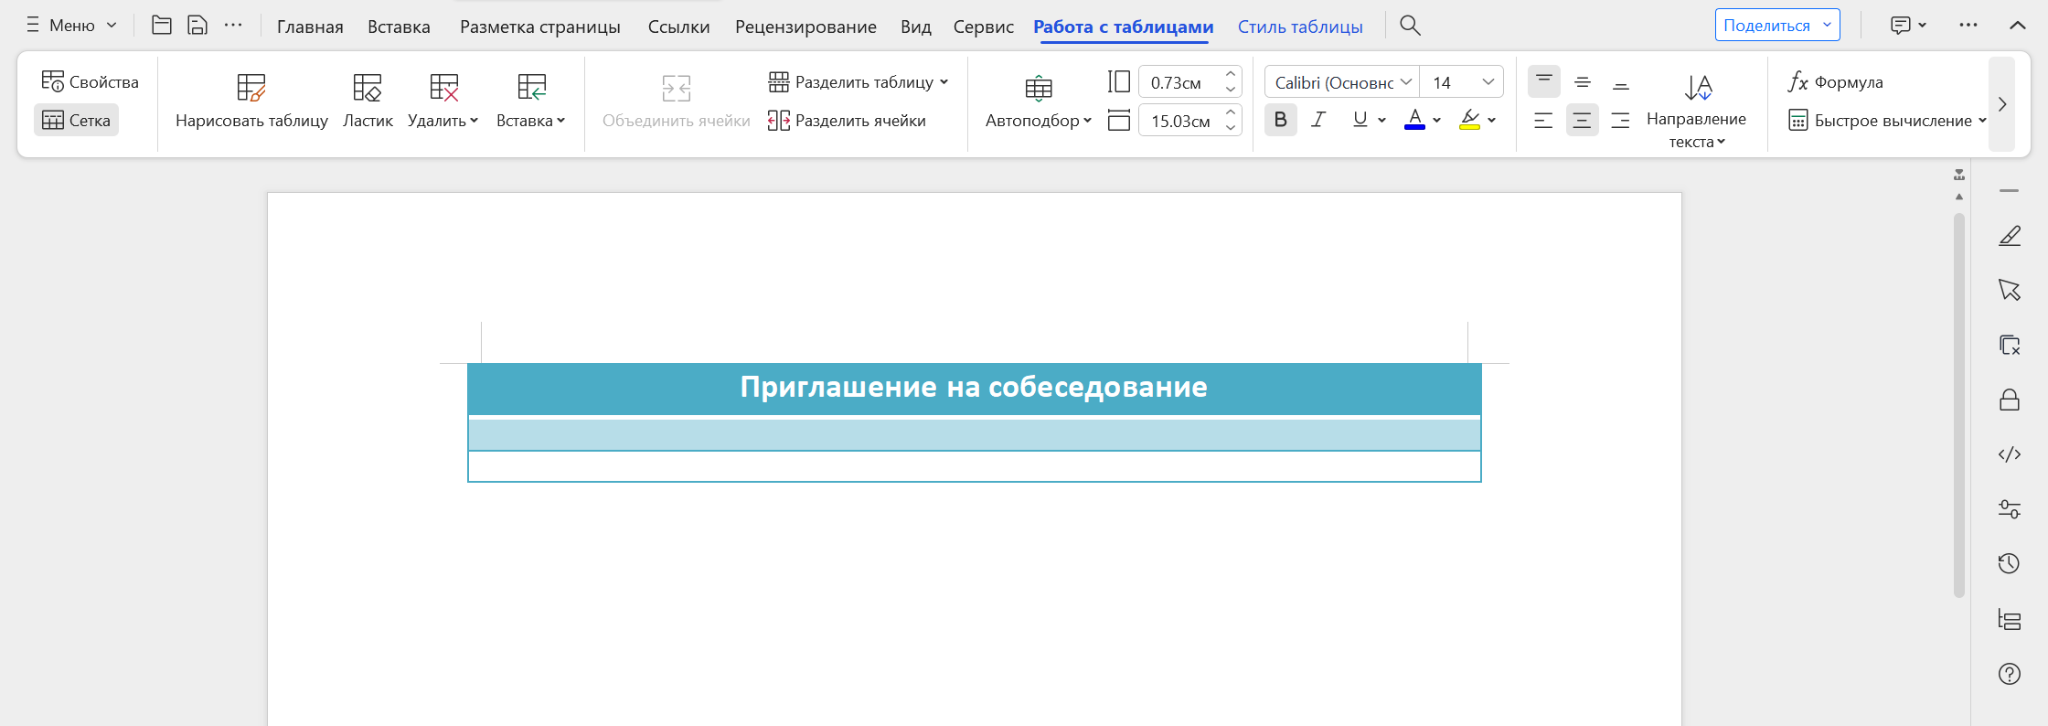Viewport: 2048px width, 726px height.
Task: Click the help question mark icon
Action: [2009, 674]
